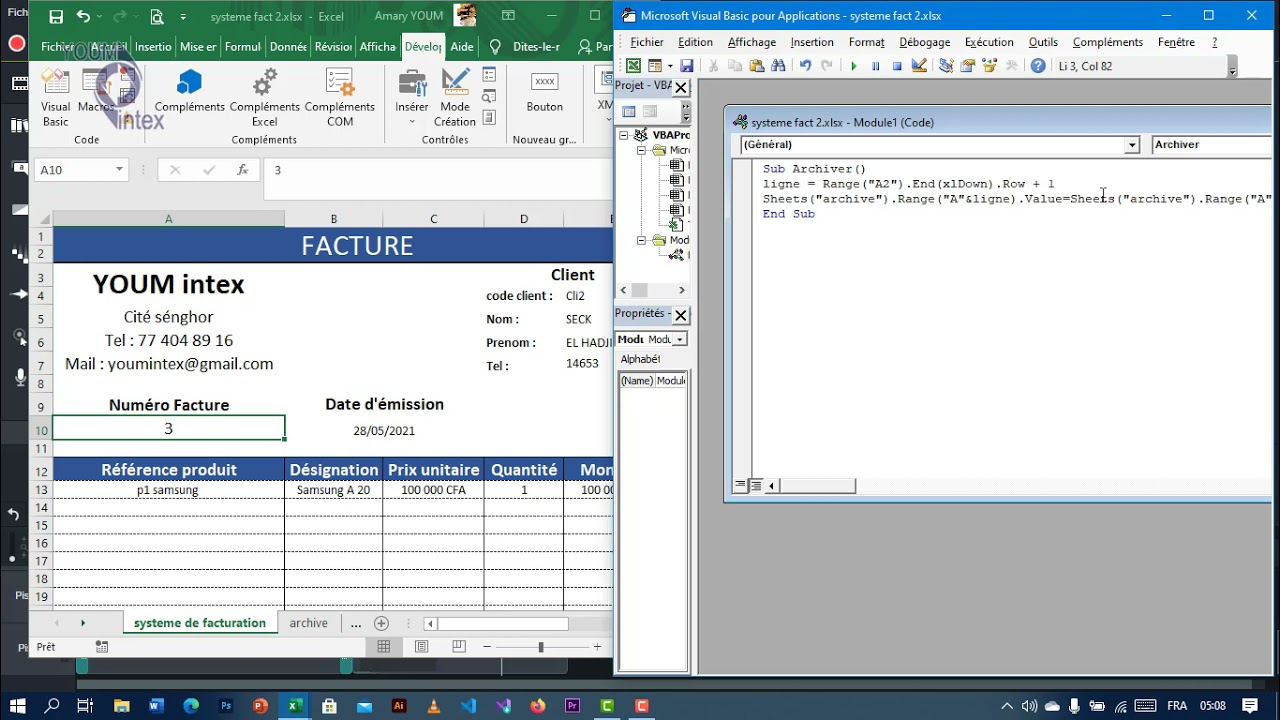1280x720 pixels.
Task: Open Firefox from Windows taskbar
Action: coord(538,706)
